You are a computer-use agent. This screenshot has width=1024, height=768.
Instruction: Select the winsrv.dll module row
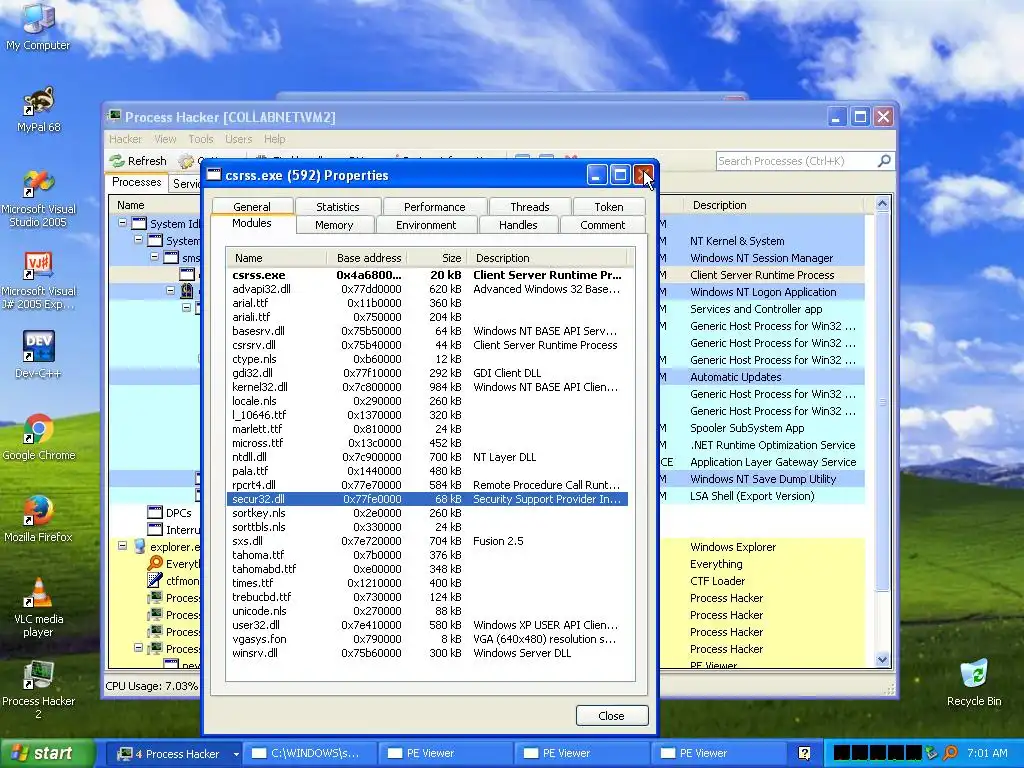(427, 653)
